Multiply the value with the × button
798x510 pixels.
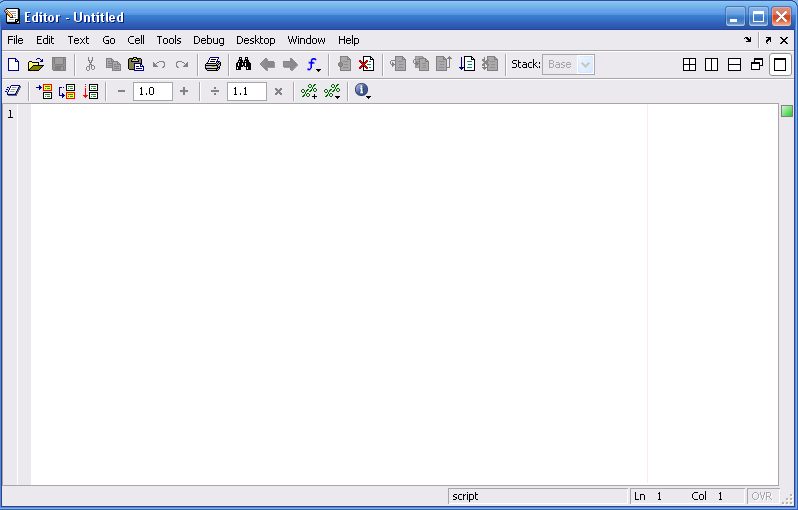pos(278,92)
